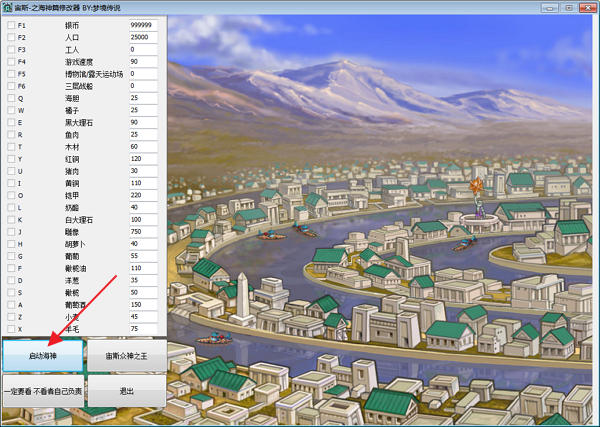Enable the A 葡萄酒 checkbox
Viewport: 600px width, 427px height.
tap(11, 304)
